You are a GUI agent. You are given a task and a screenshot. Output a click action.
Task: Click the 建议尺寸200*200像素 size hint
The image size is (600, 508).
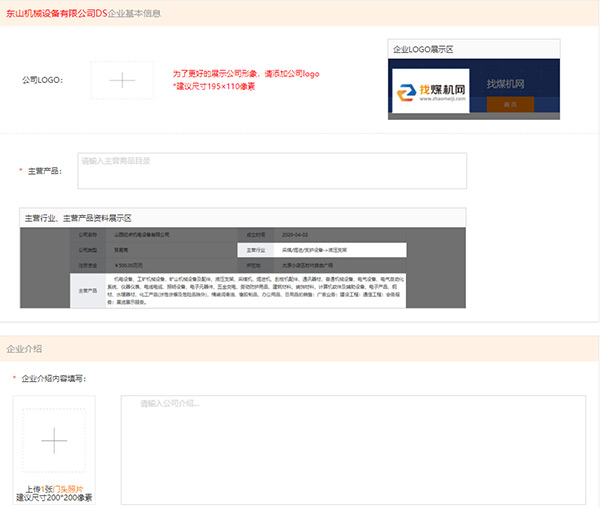pos(54,497)
